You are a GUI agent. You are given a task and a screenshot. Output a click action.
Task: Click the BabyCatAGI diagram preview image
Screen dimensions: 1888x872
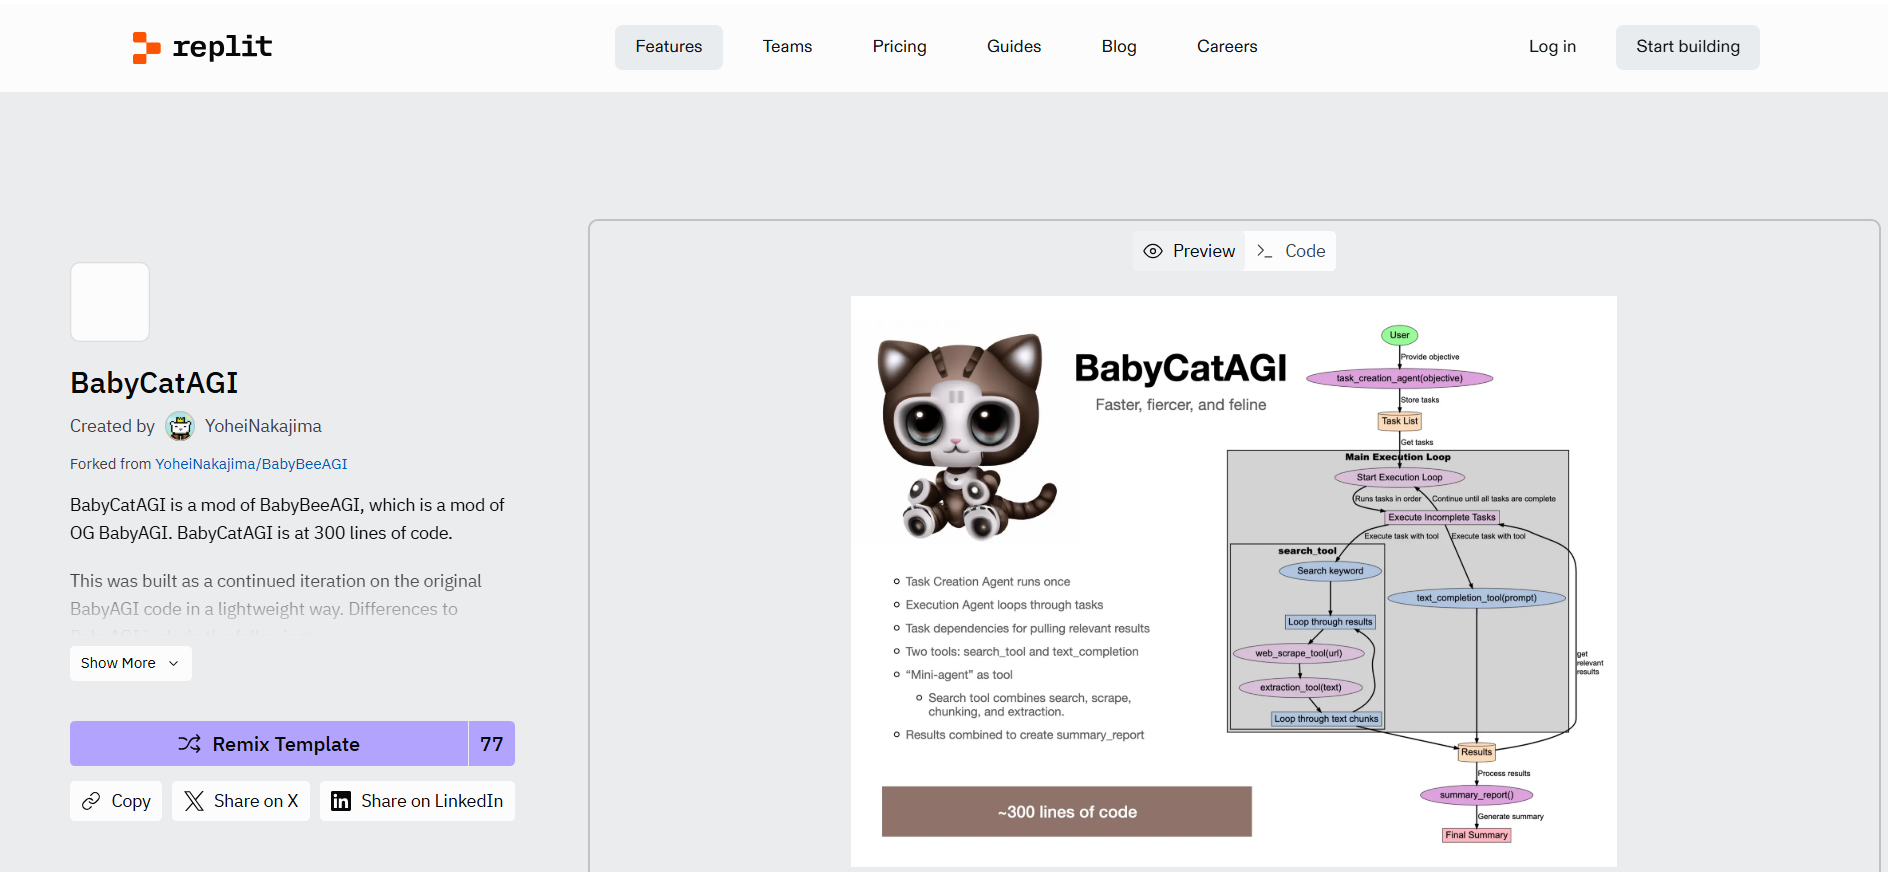(x=1234, y=581)
